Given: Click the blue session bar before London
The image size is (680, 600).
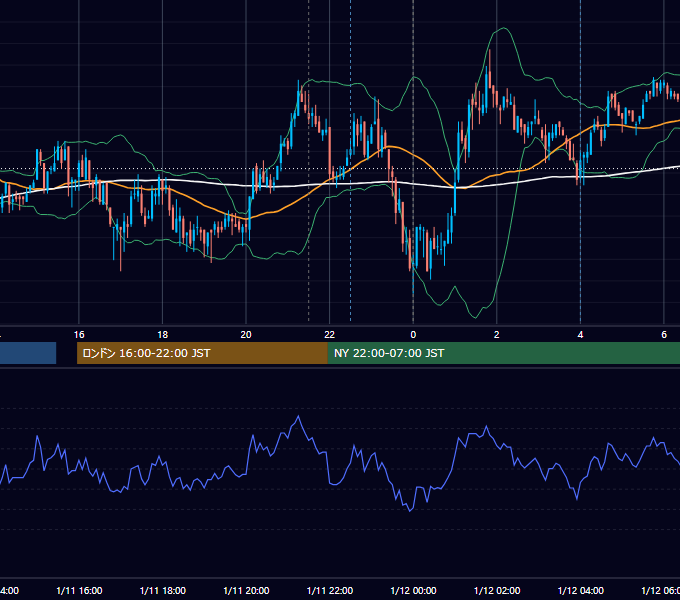Looking at the screenshot, I should point(28,353).
